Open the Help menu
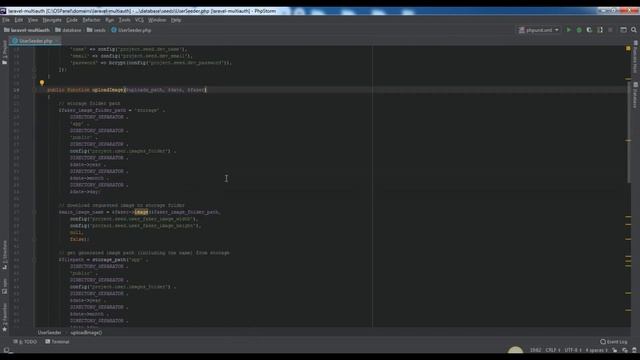640x360 pixels. click(176, 20)
